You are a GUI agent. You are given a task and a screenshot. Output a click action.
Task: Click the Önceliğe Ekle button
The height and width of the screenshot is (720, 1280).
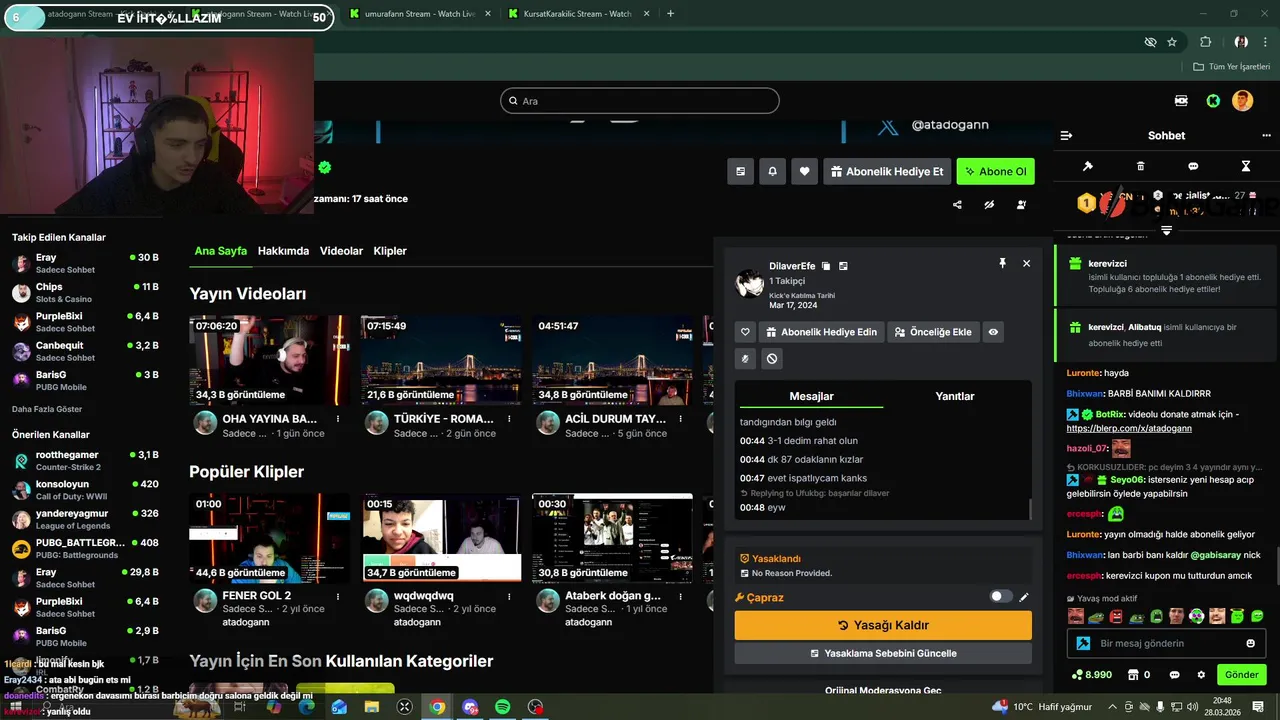pyautogui.click(x=932, y=332)
